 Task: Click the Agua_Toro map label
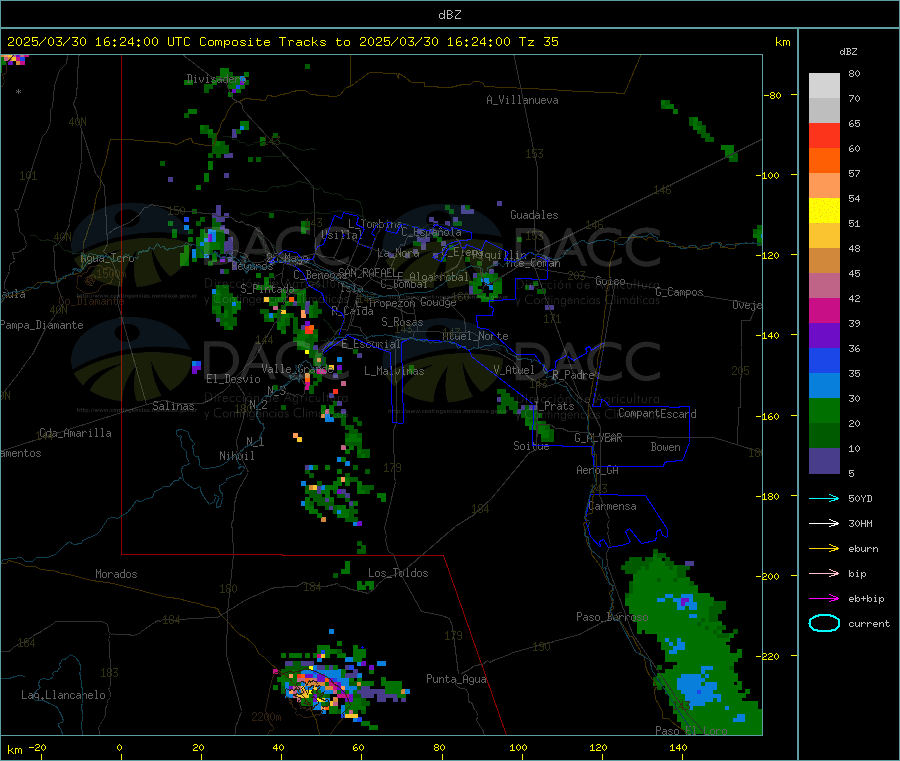(107, 258)
